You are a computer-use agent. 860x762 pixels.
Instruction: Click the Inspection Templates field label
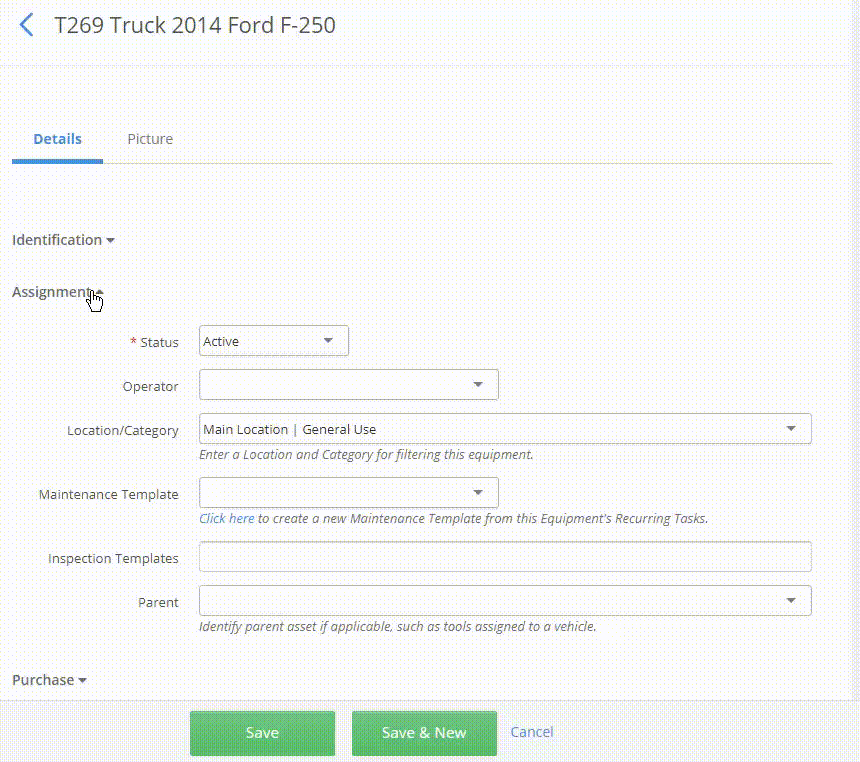[113, 558]
